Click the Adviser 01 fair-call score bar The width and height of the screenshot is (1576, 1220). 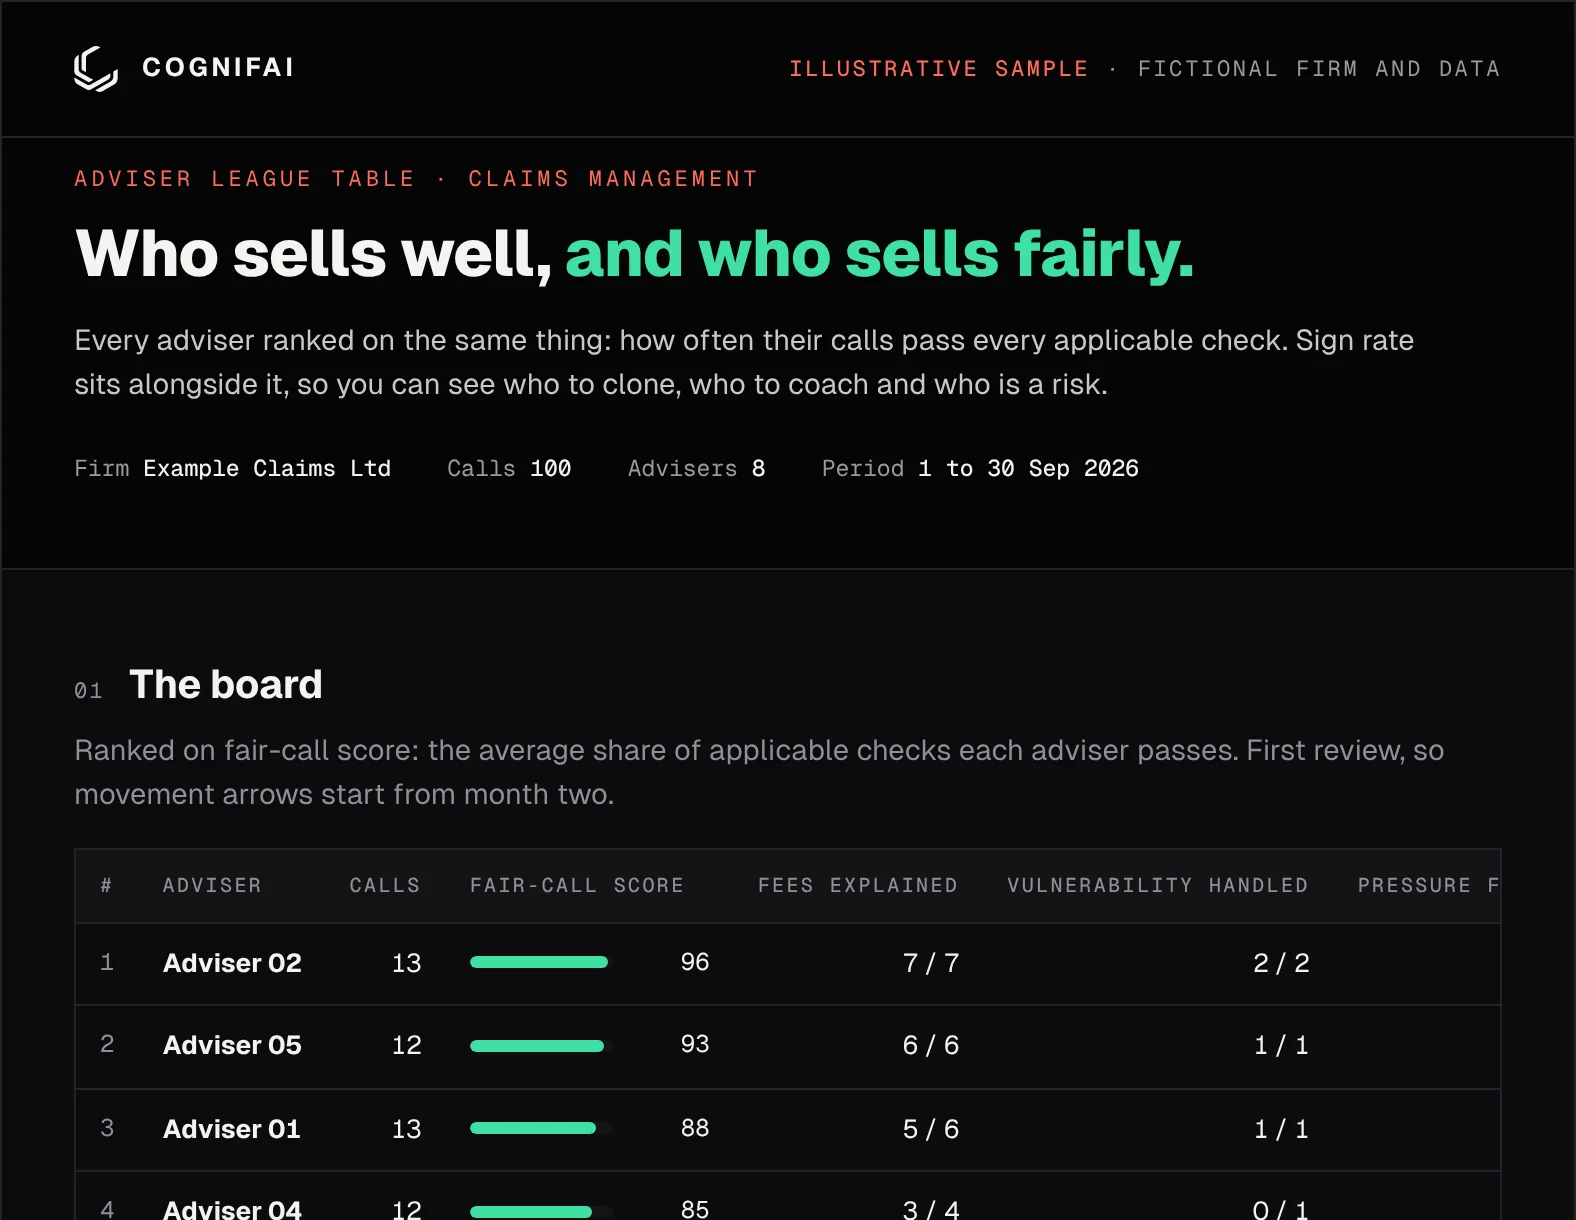(542, 1128)
